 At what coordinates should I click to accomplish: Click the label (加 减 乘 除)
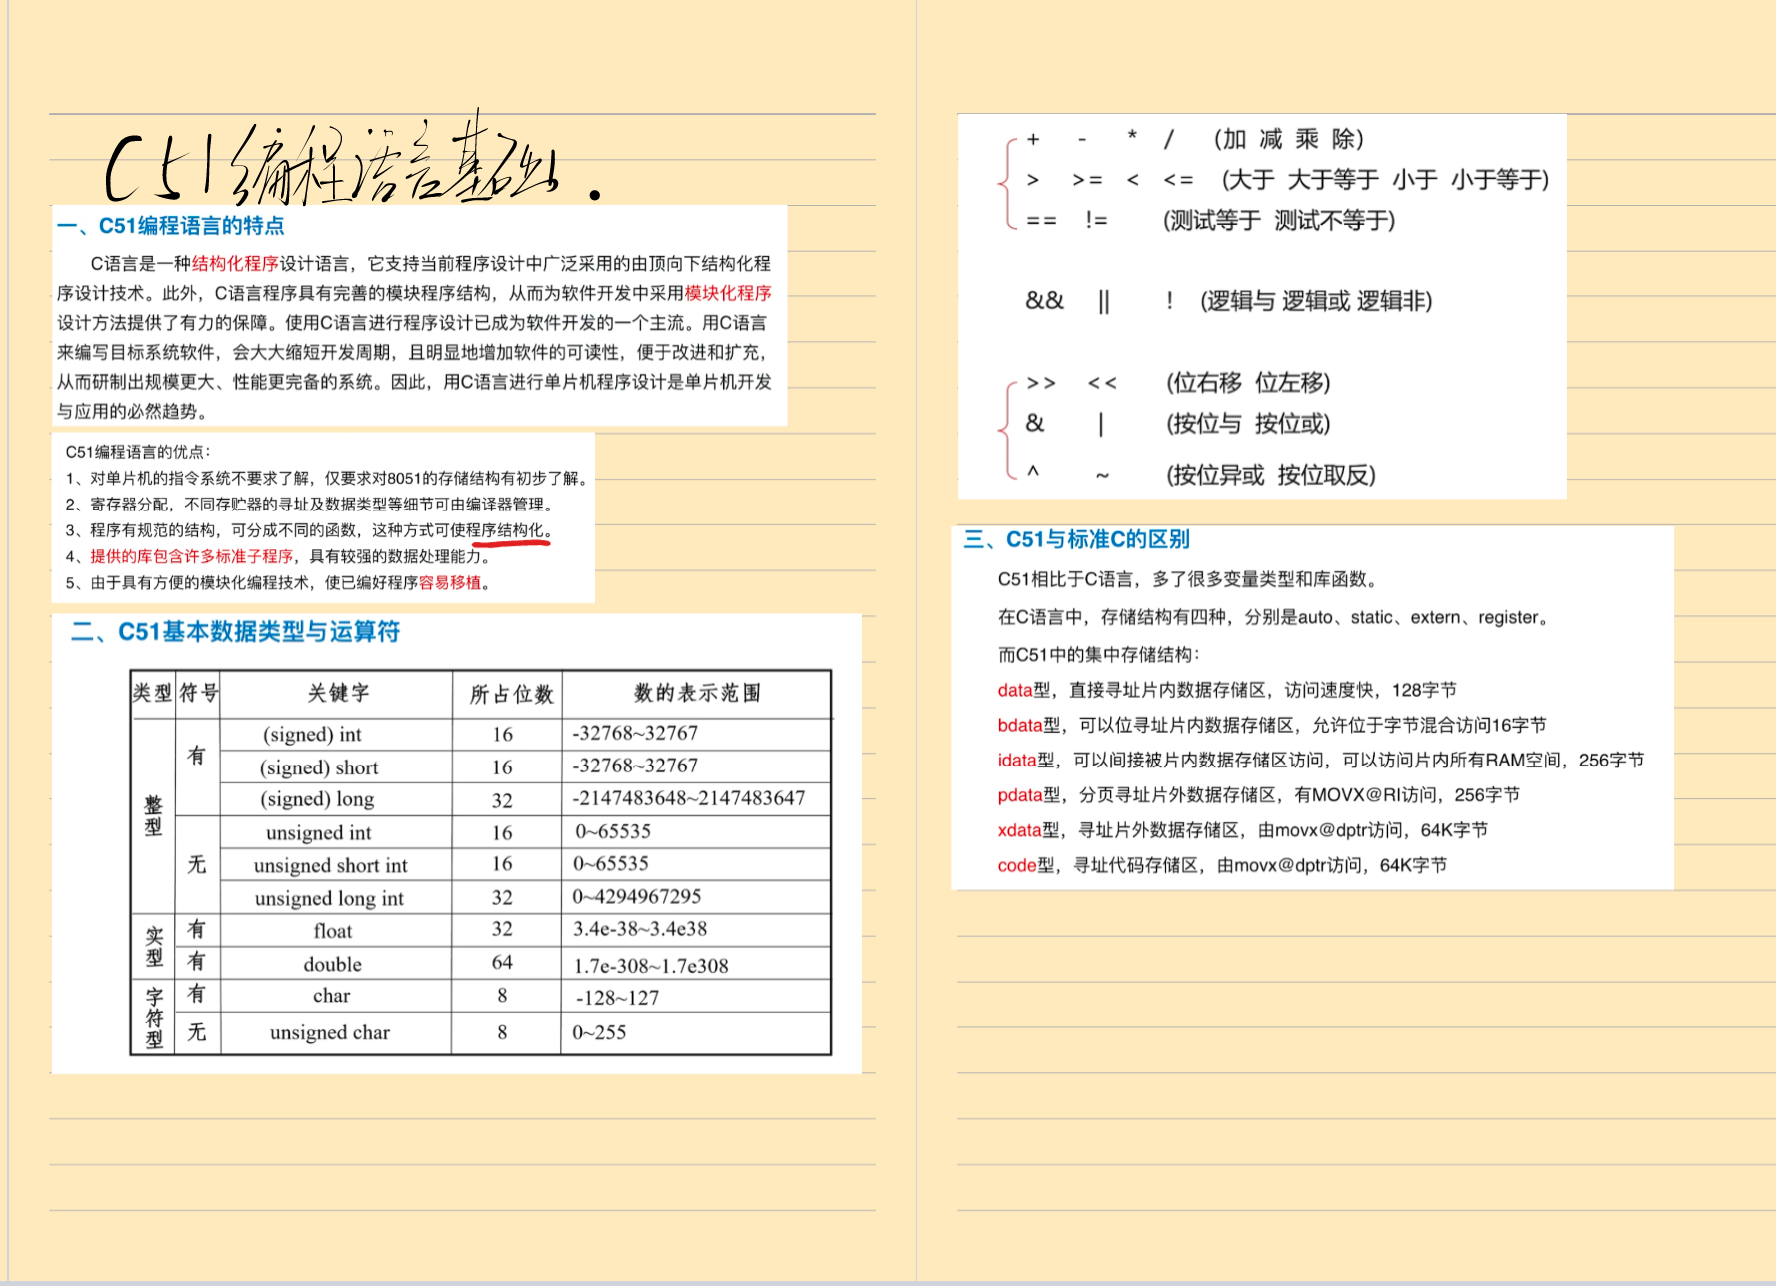coord(1289,139)
